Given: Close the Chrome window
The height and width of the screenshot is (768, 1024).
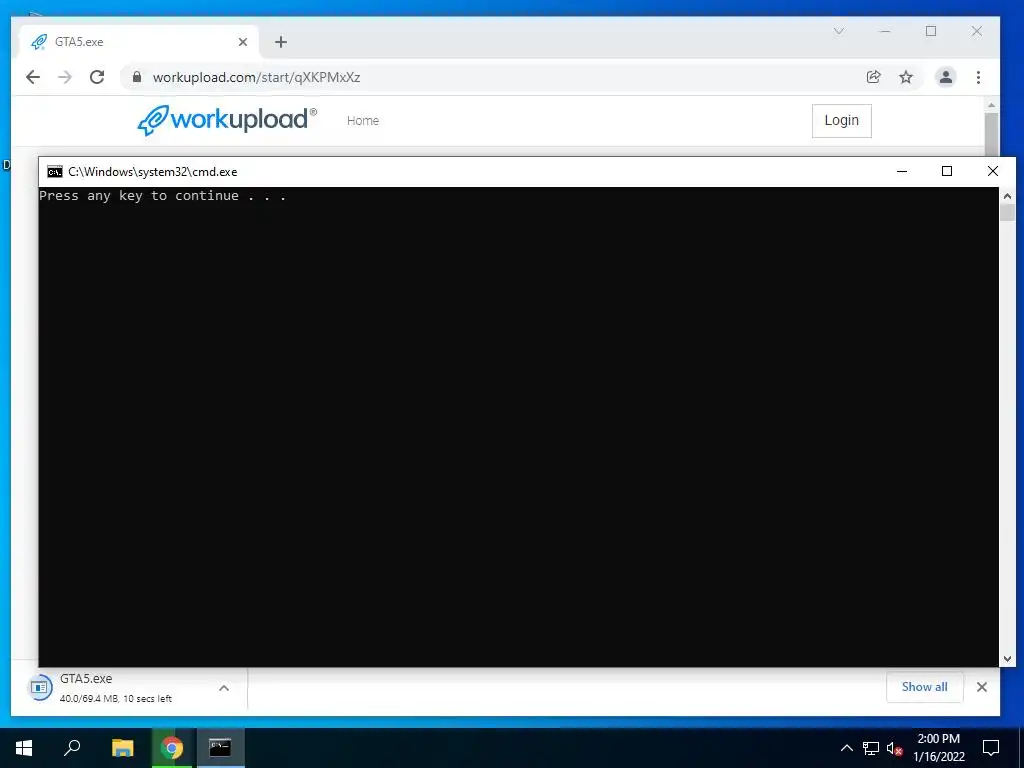Looking at the screenshot, I should click(977, 31).
